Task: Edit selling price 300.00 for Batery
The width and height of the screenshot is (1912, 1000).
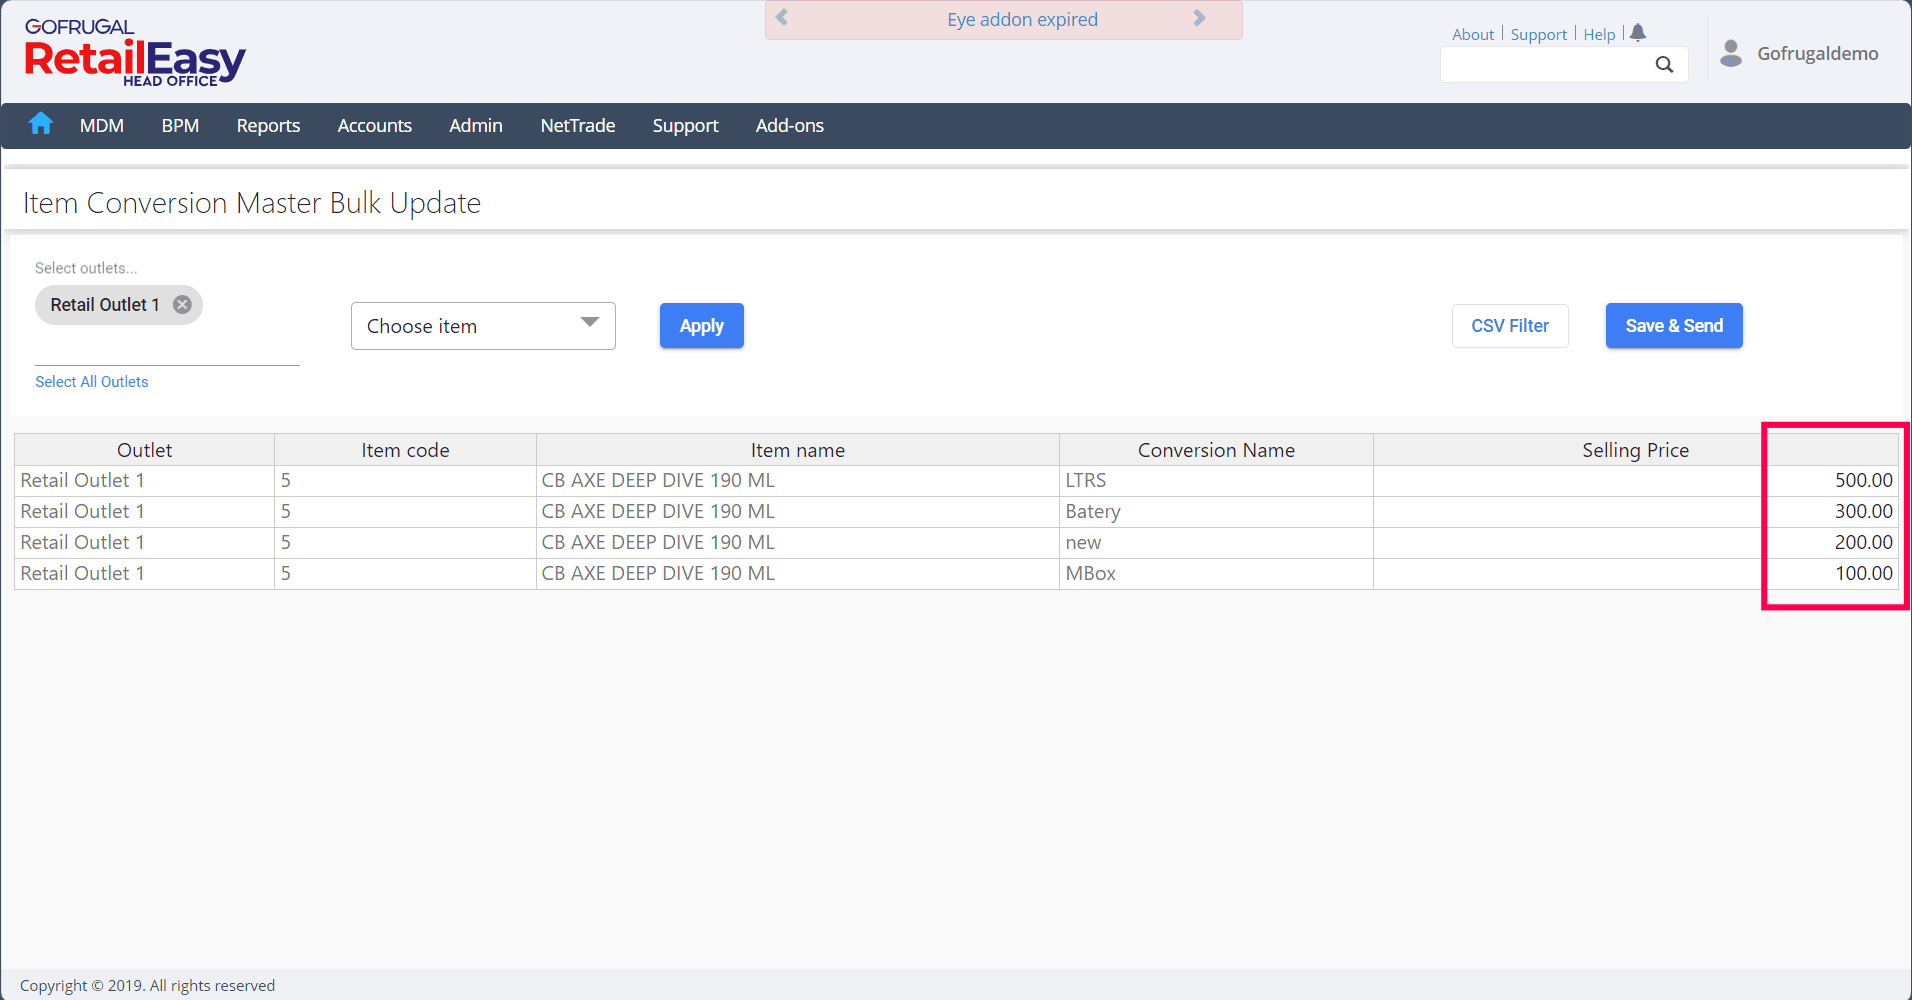Action: point(1636,512)
